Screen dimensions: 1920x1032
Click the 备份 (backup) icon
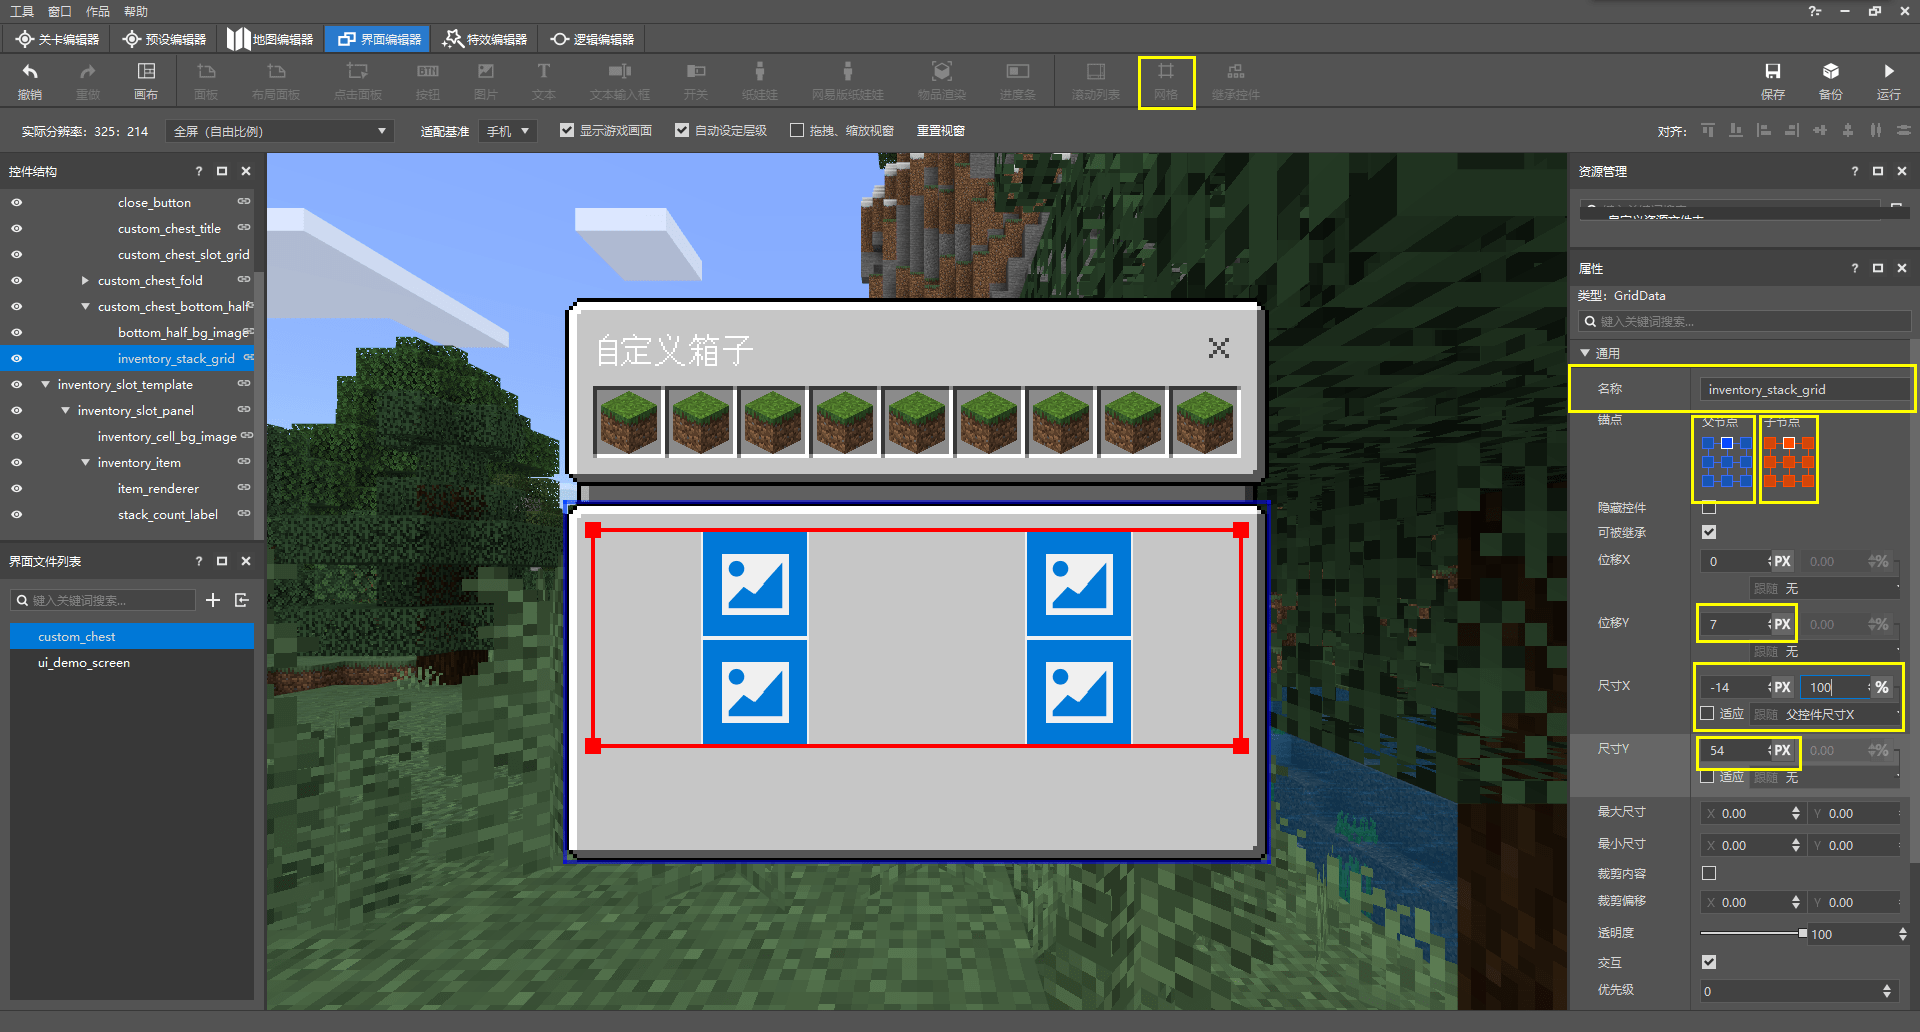[1831, 81]
